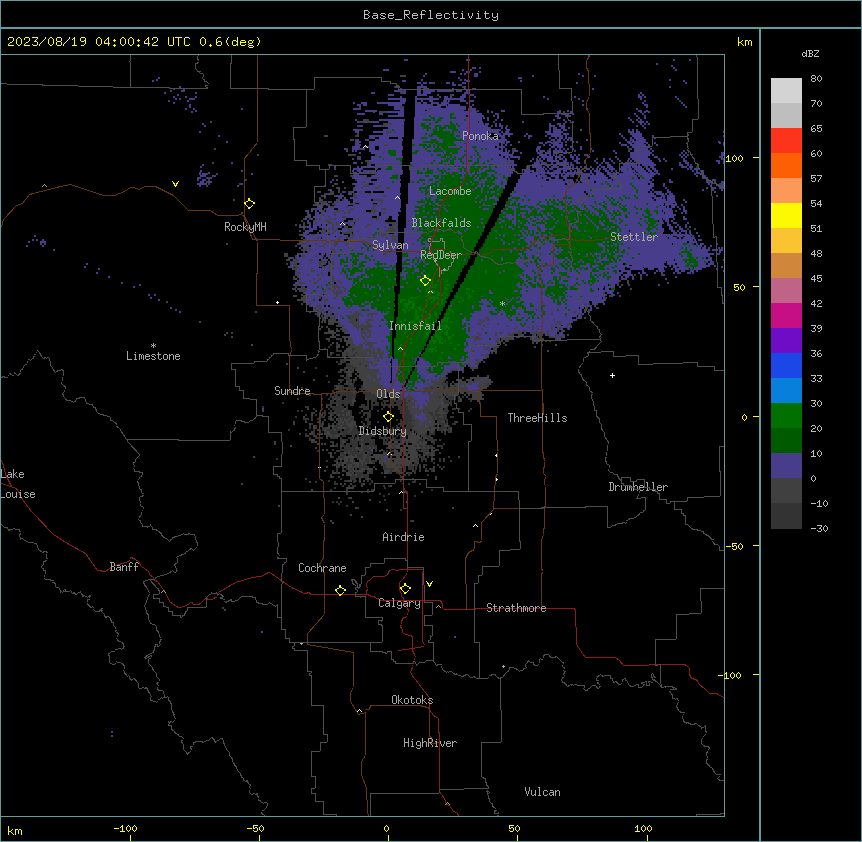
Task: Click the RockyMH label
Action: 245,227
